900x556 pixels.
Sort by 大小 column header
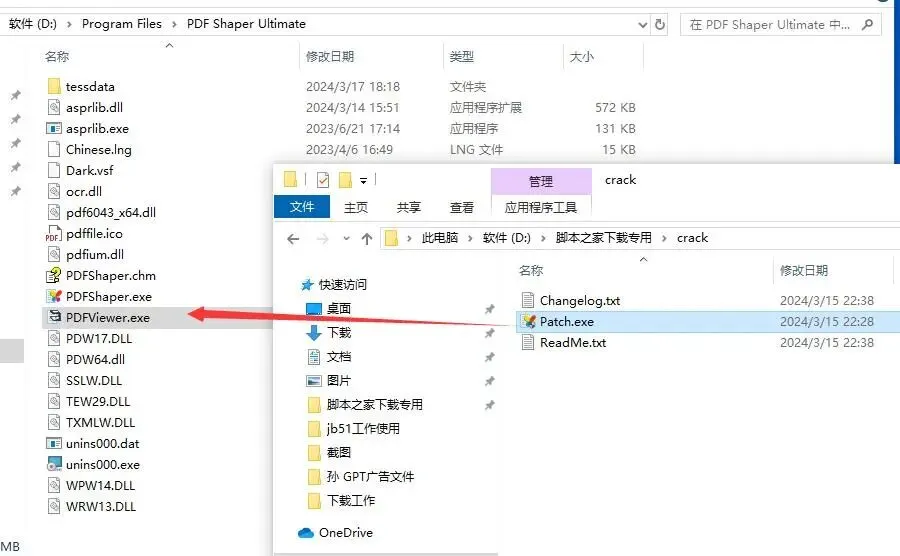click(581, 56)
